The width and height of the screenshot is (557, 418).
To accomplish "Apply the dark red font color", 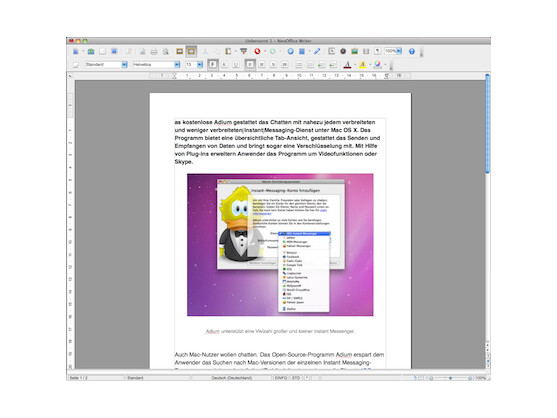I will pos(347,65).
